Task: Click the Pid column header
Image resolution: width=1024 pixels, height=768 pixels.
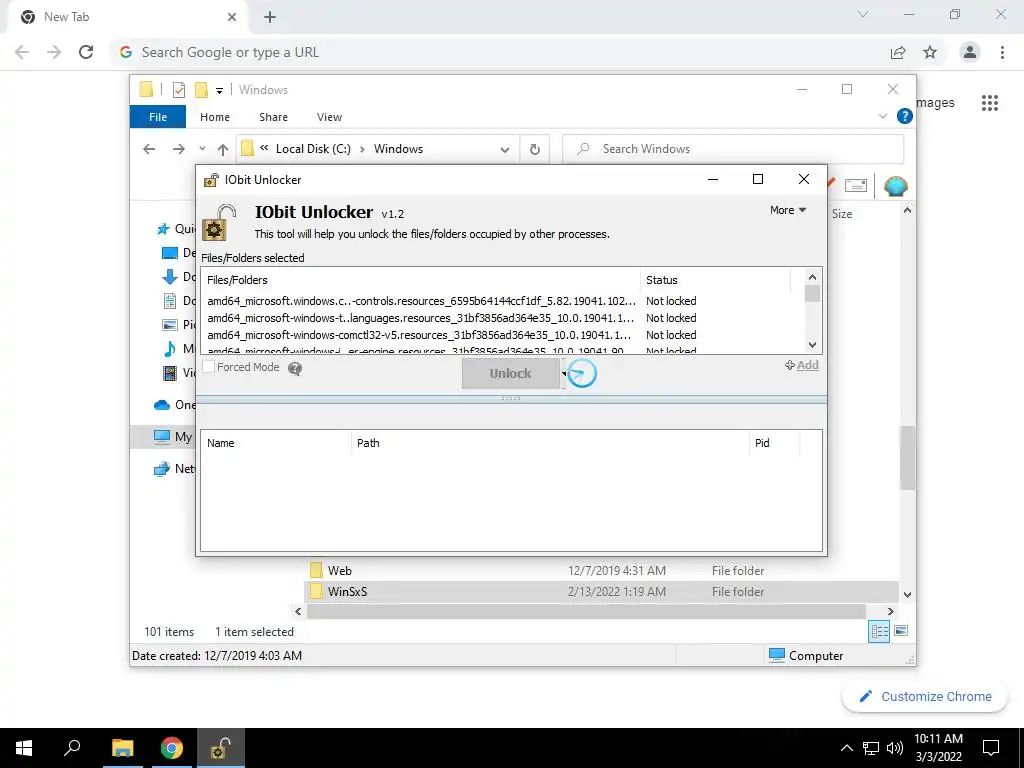Action: [775, 443]
